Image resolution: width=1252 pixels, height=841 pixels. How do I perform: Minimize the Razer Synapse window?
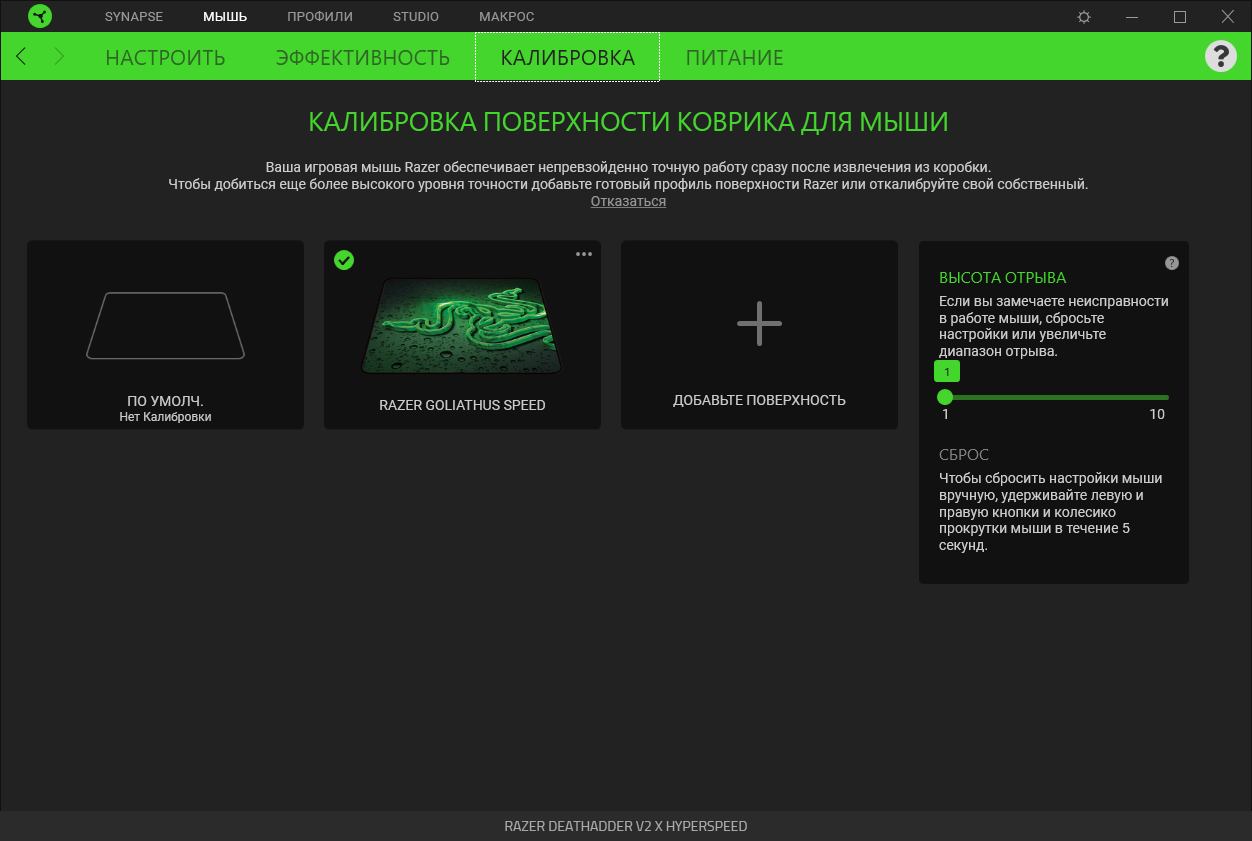coord(1132,17)
